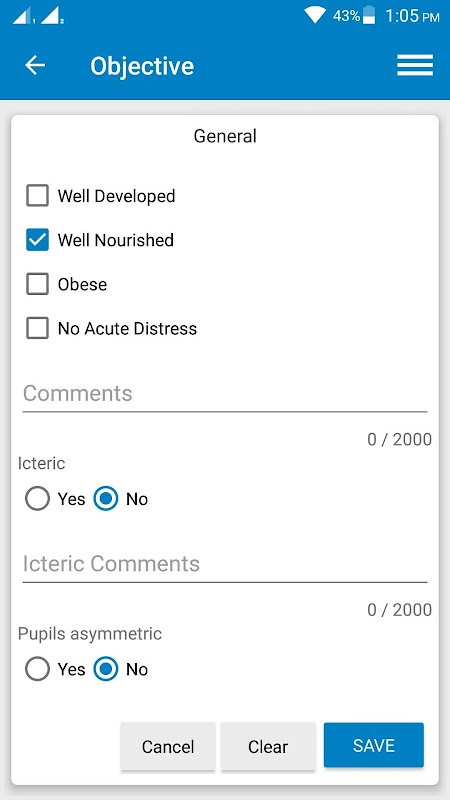This screenshot has height=800, width=450.
Task: Save the Objective form
Action: click(x=373, y=745)
